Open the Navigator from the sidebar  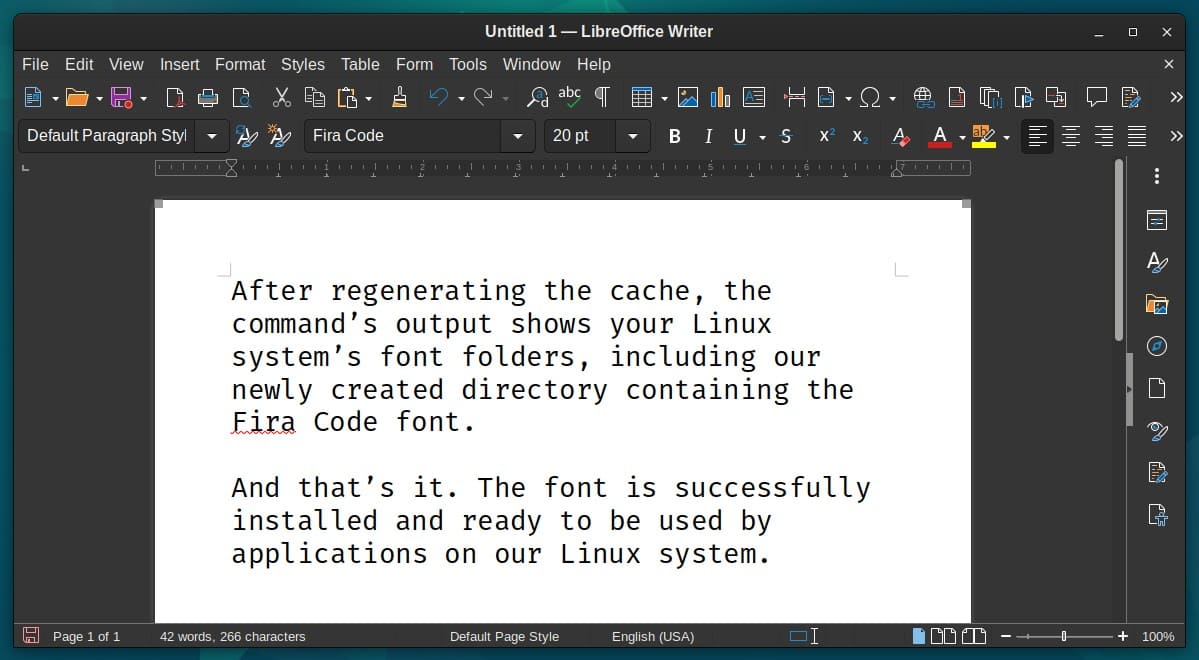coord(1156,346)
